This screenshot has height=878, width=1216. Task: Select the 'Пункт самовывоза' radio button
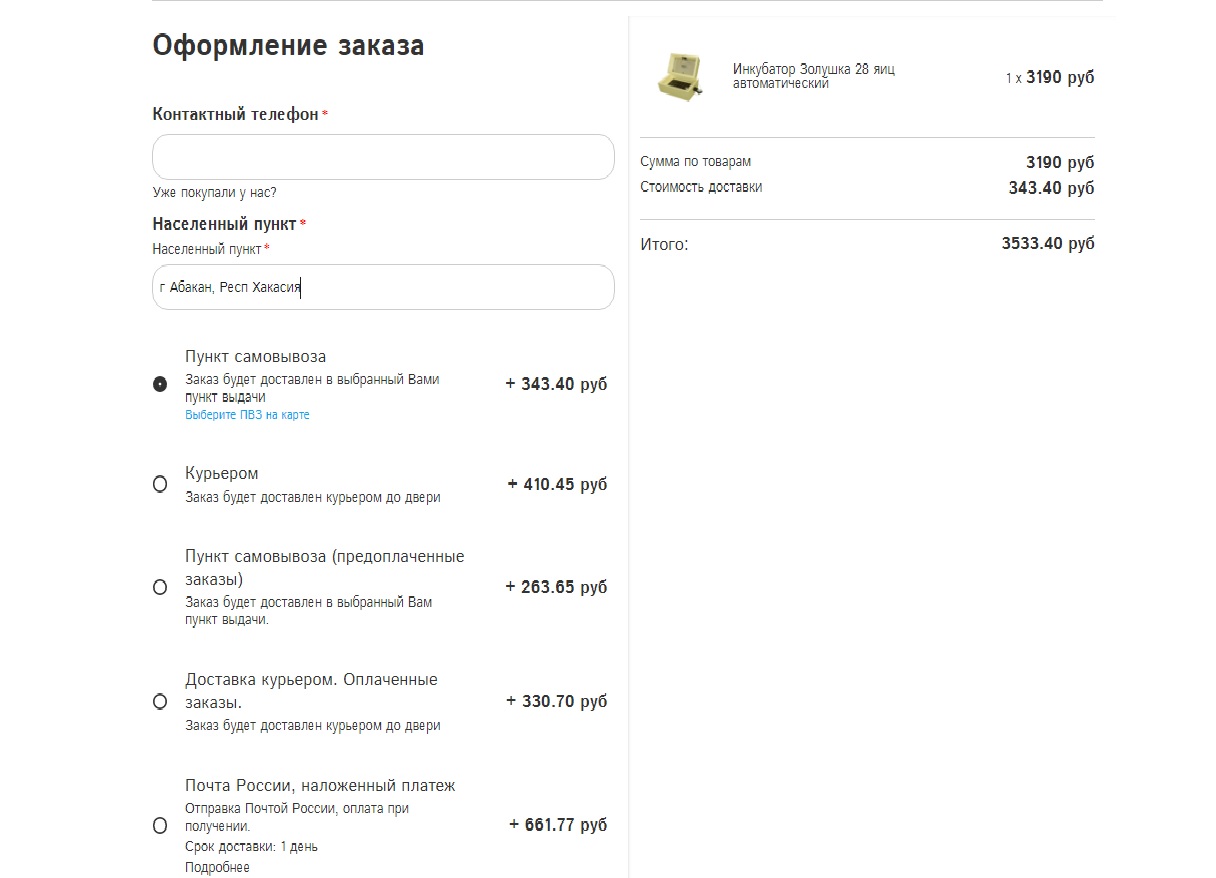click(x=160, y=385)
